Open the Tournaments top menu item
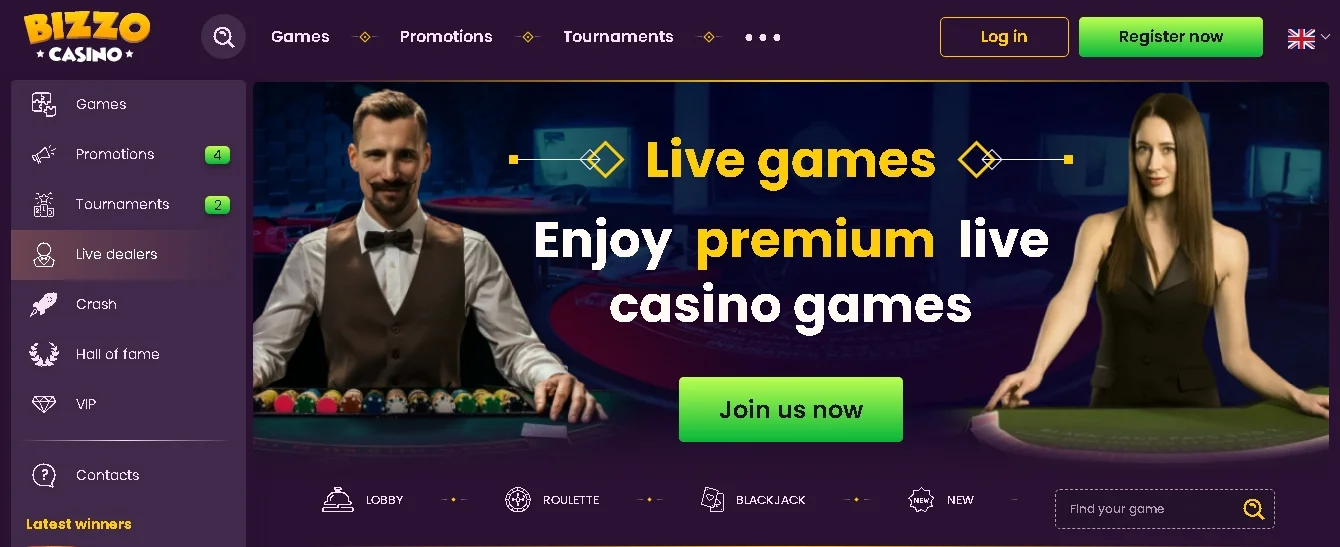The width and height of the screenshot is (1340, 547). click(618, 36)
